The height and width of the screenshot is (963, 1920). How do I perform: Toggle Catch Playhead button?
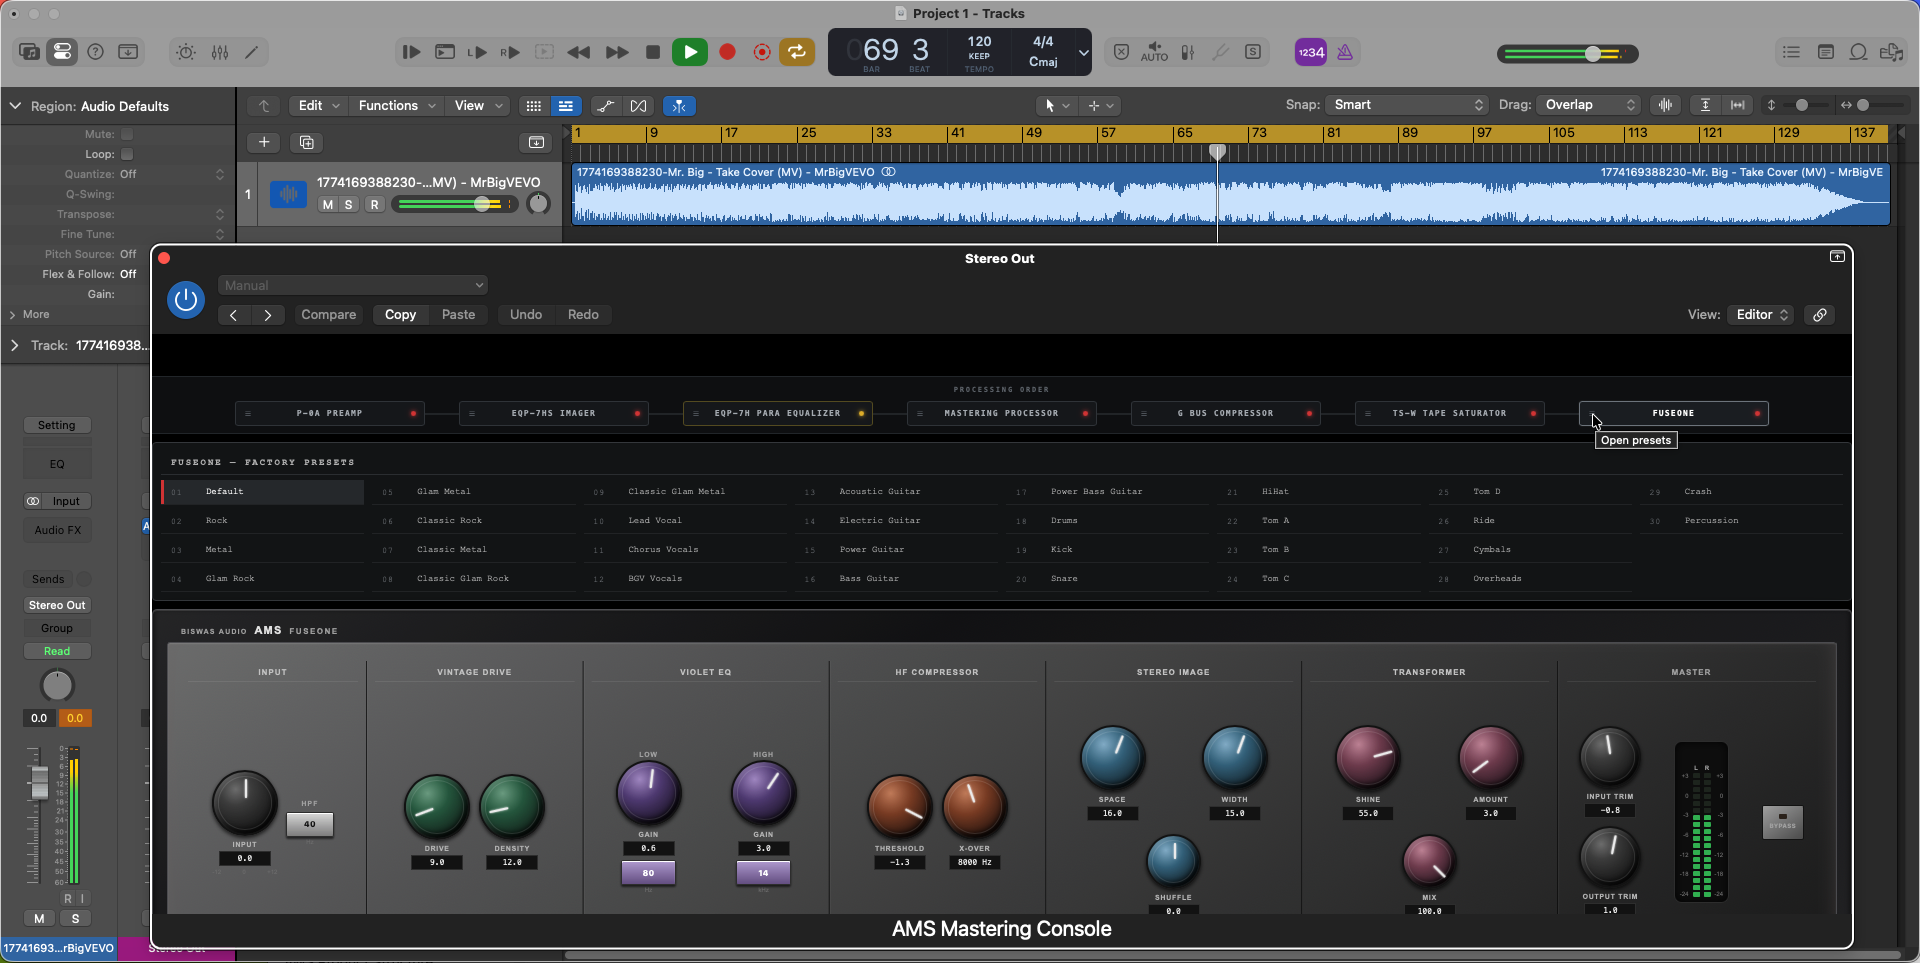[x=679, y=106]
